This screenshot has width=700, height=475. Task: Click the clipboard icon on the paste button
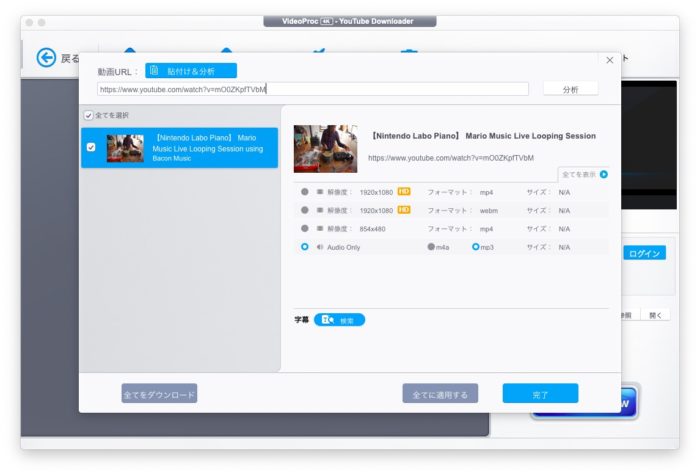click(154, 71)
